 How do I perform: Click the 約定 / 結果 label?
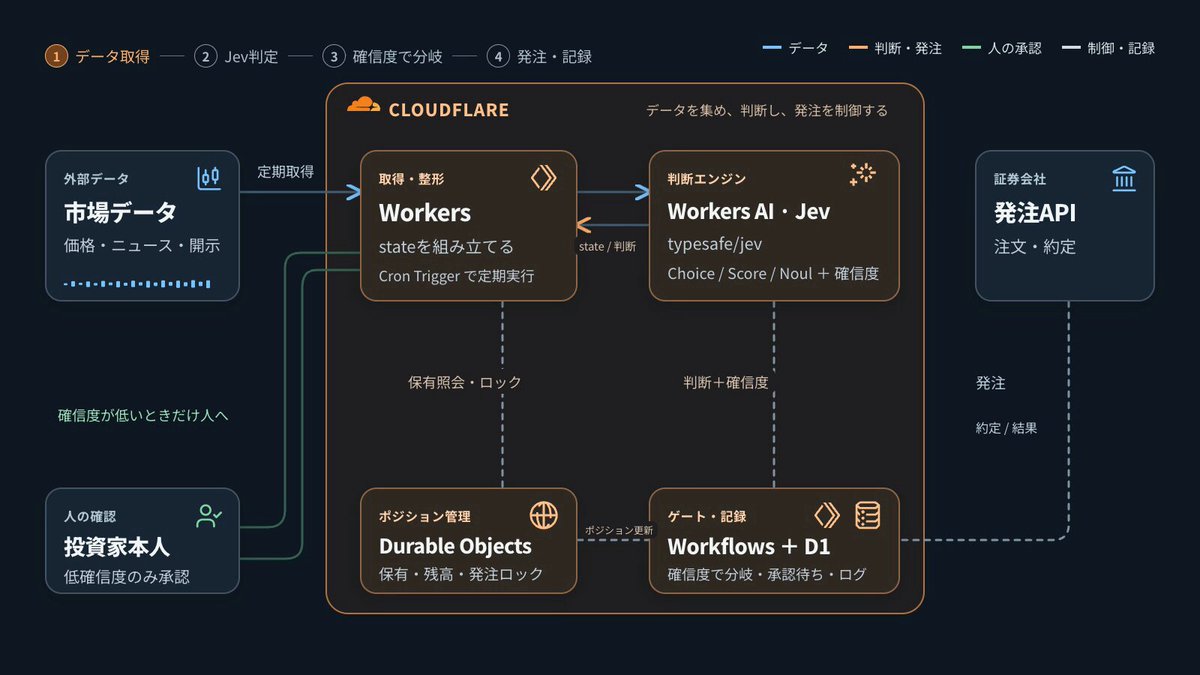coord(1006,428)
